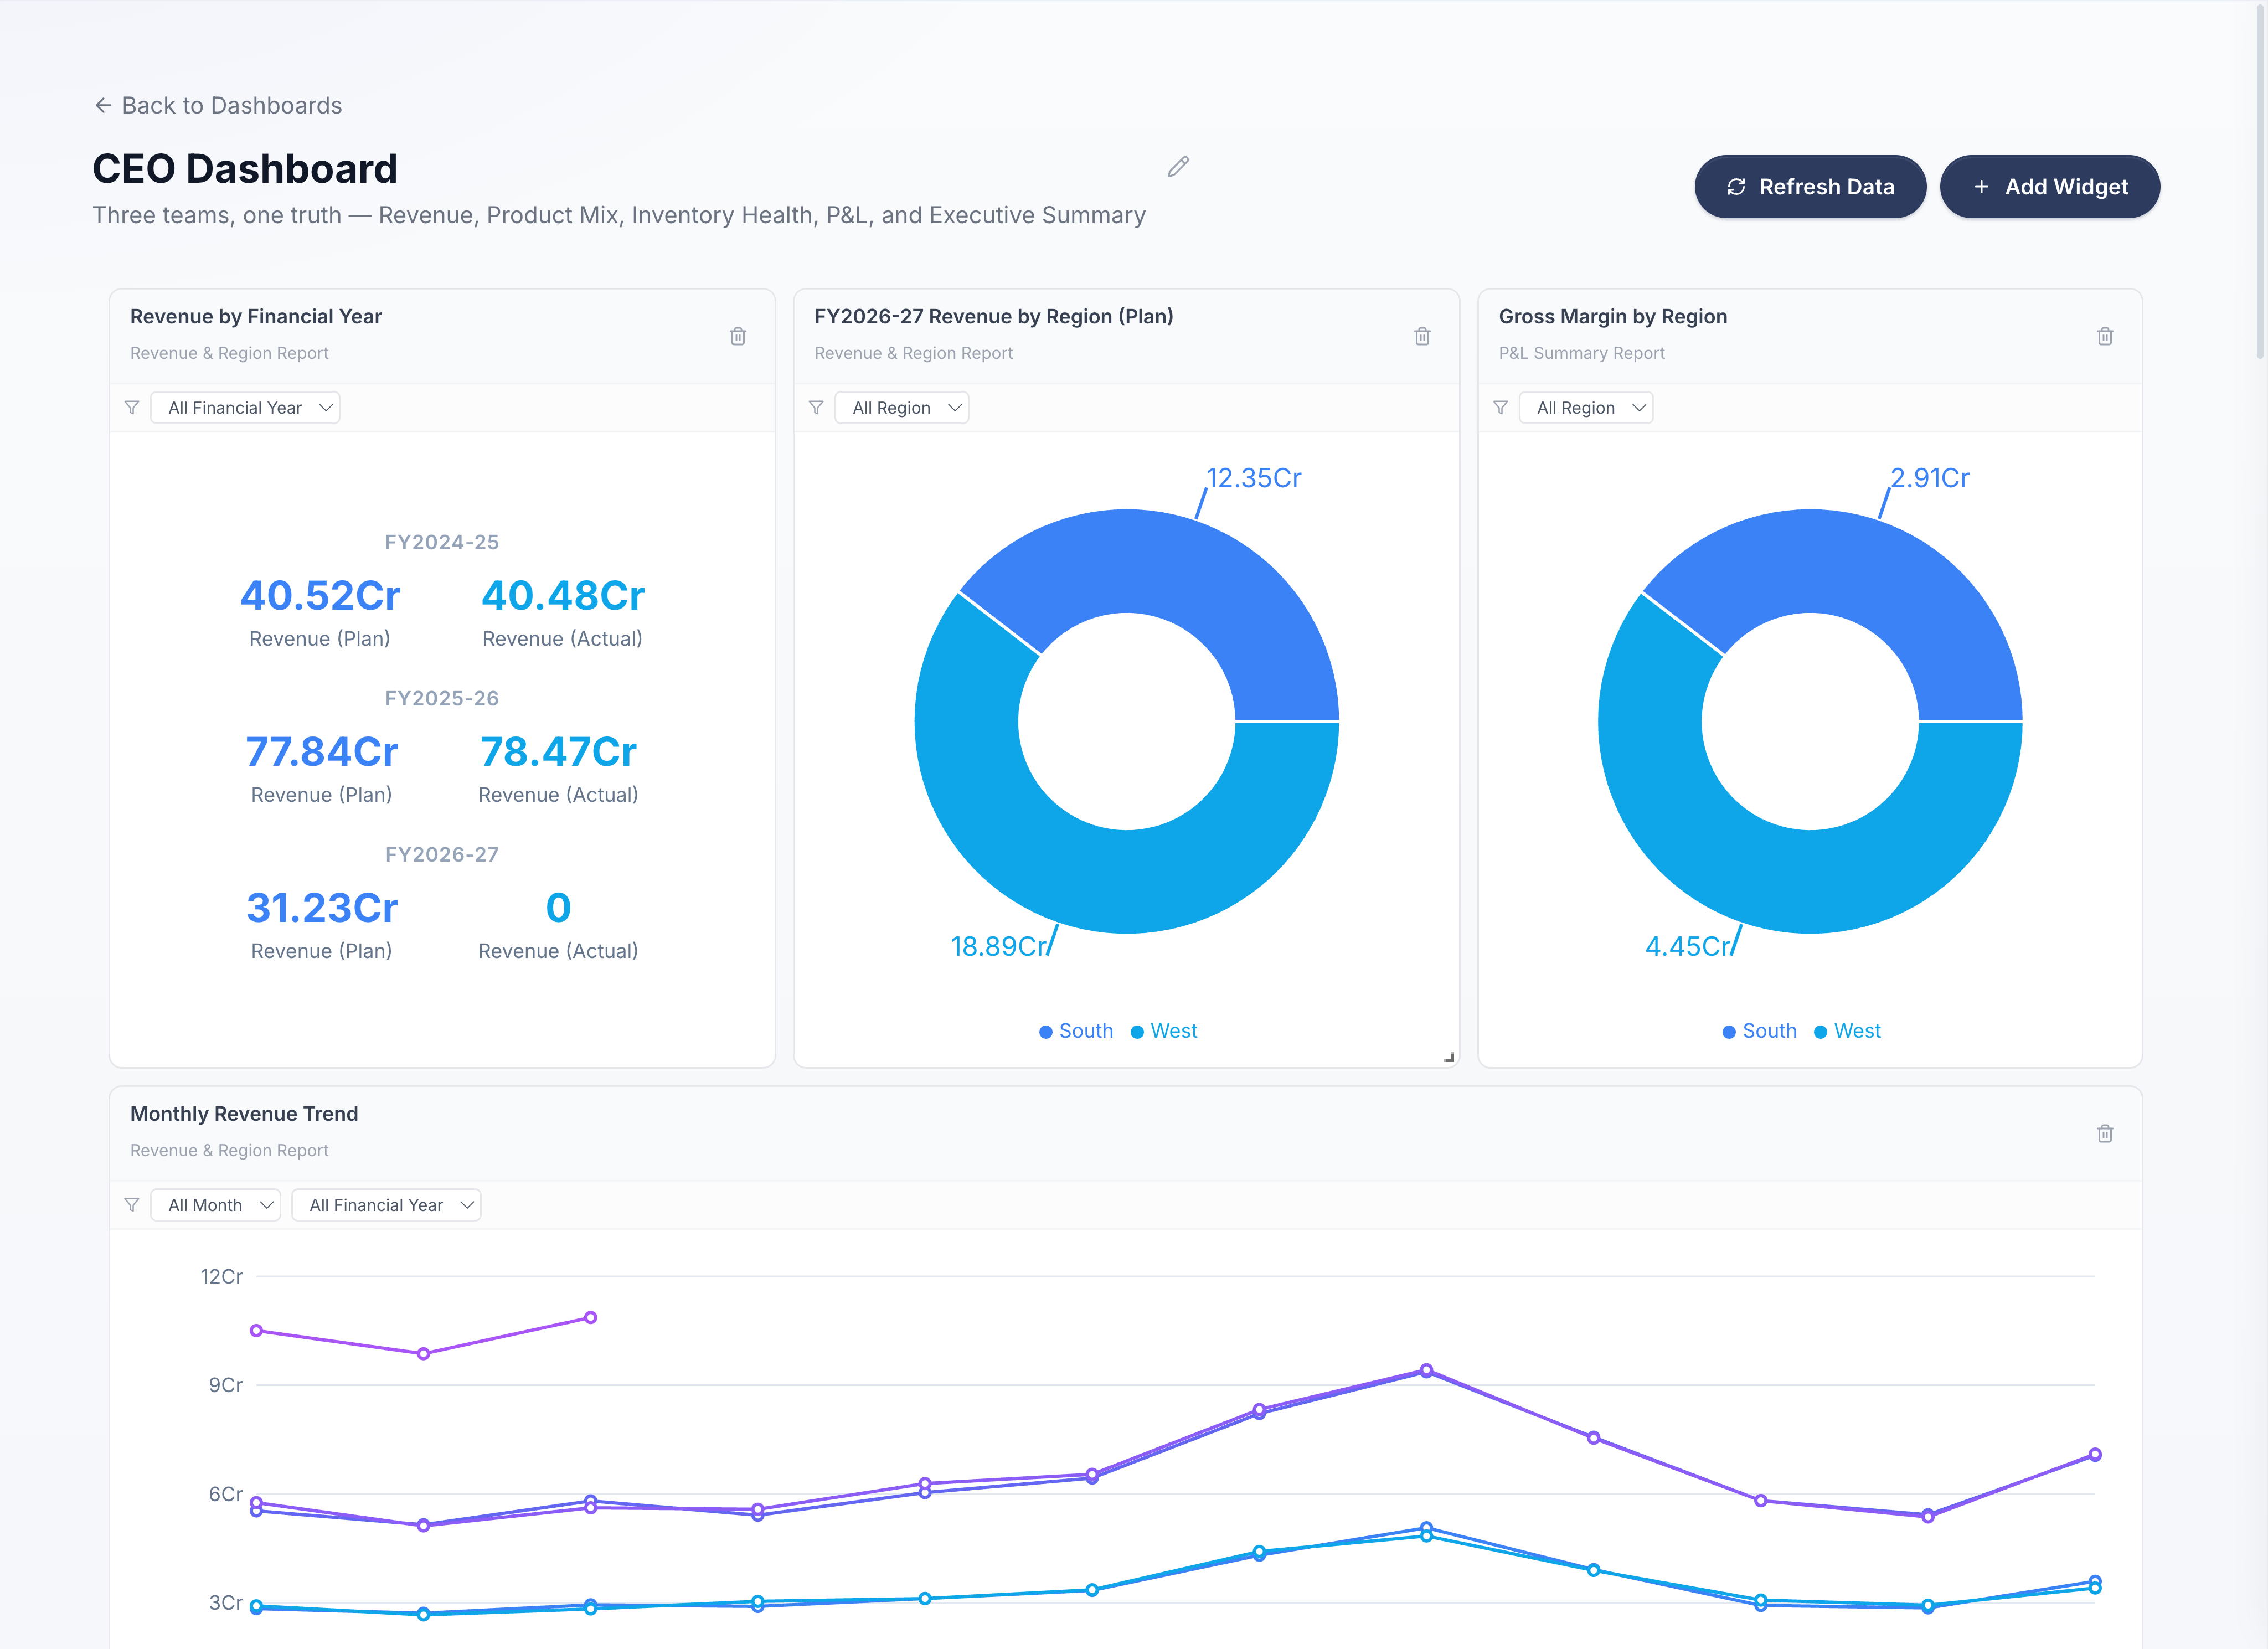Open the All Financial Year dropdown
This screenshot has width=2268, height=1649.
pos(245,407)
